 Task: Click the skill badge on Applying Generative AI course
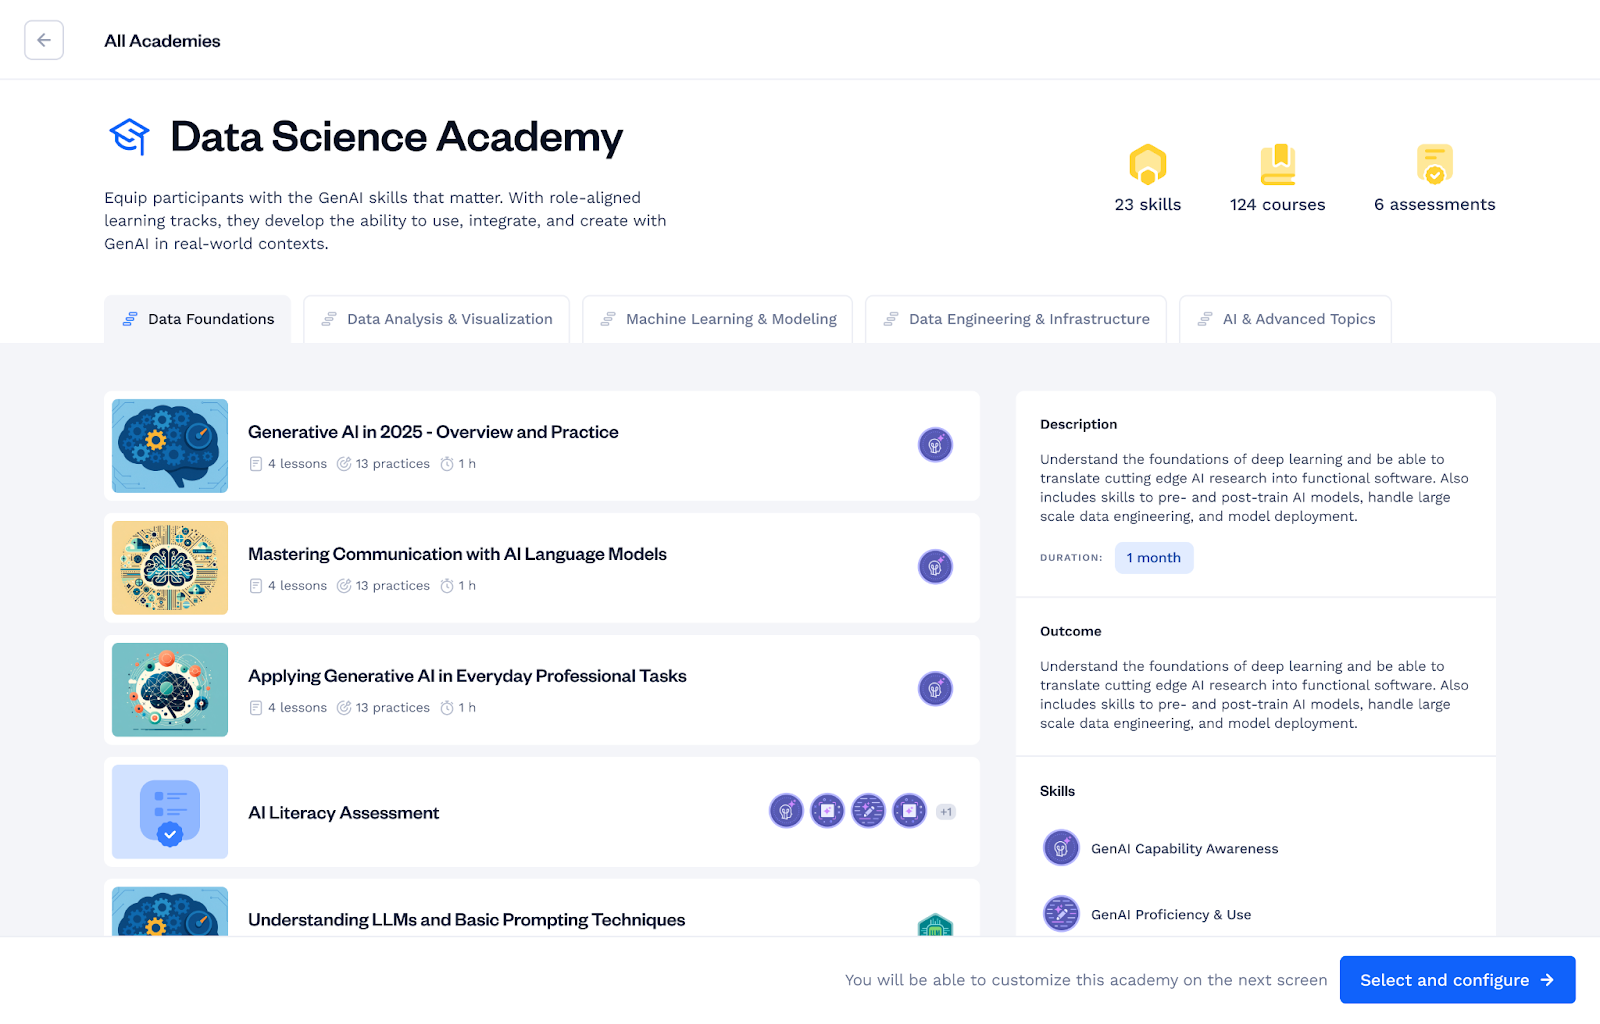tap(935, 689)
